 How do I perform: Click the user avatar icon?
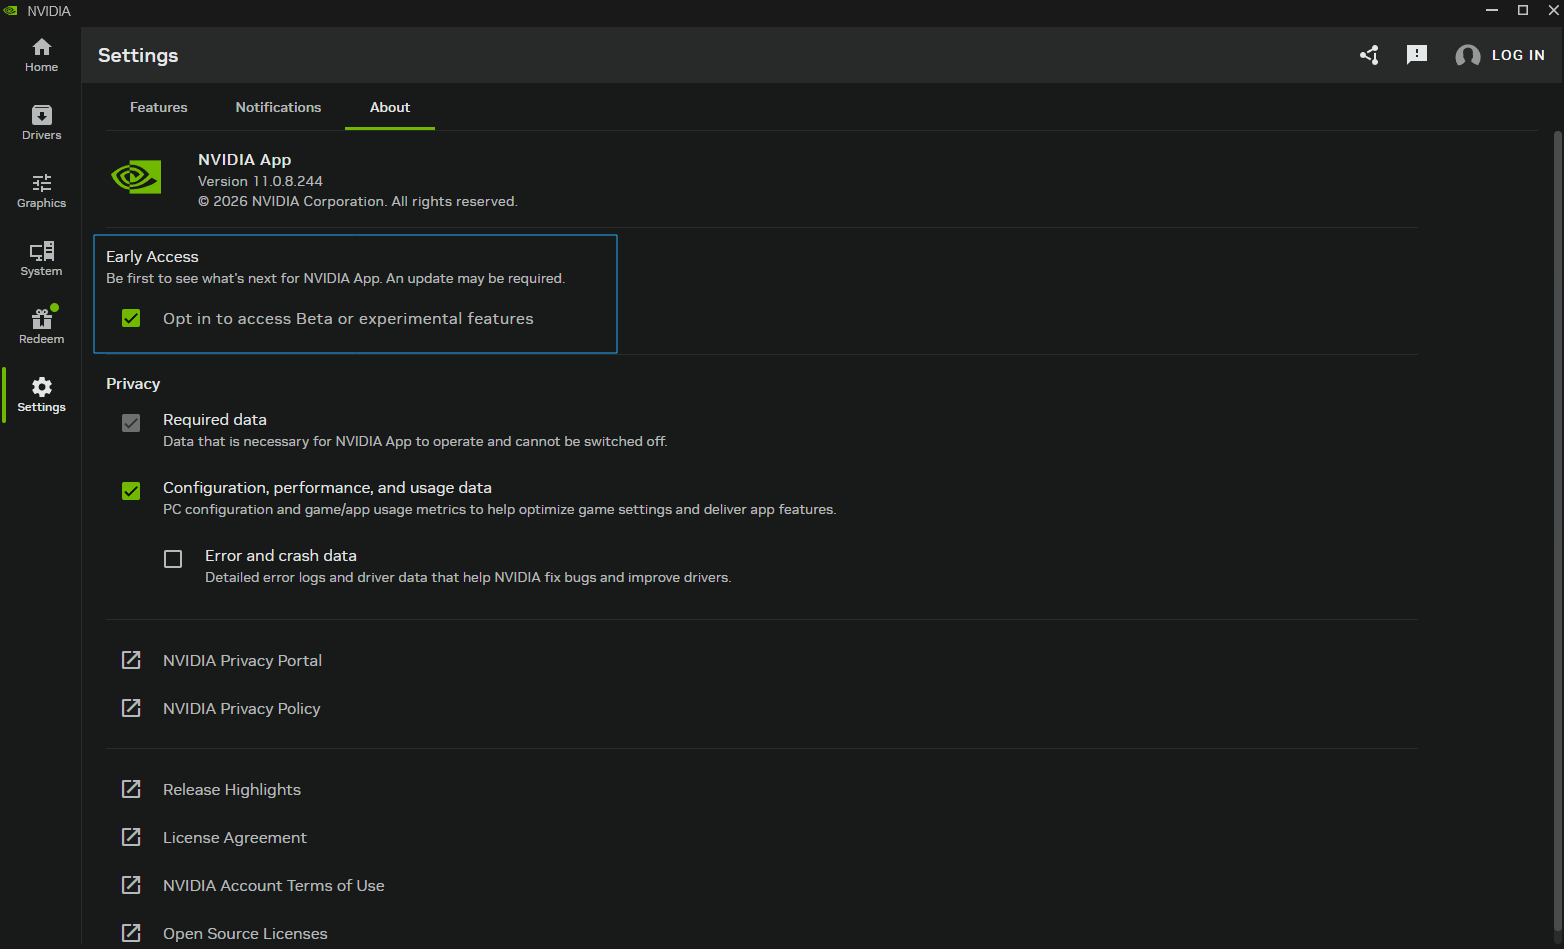(1467, 56)
